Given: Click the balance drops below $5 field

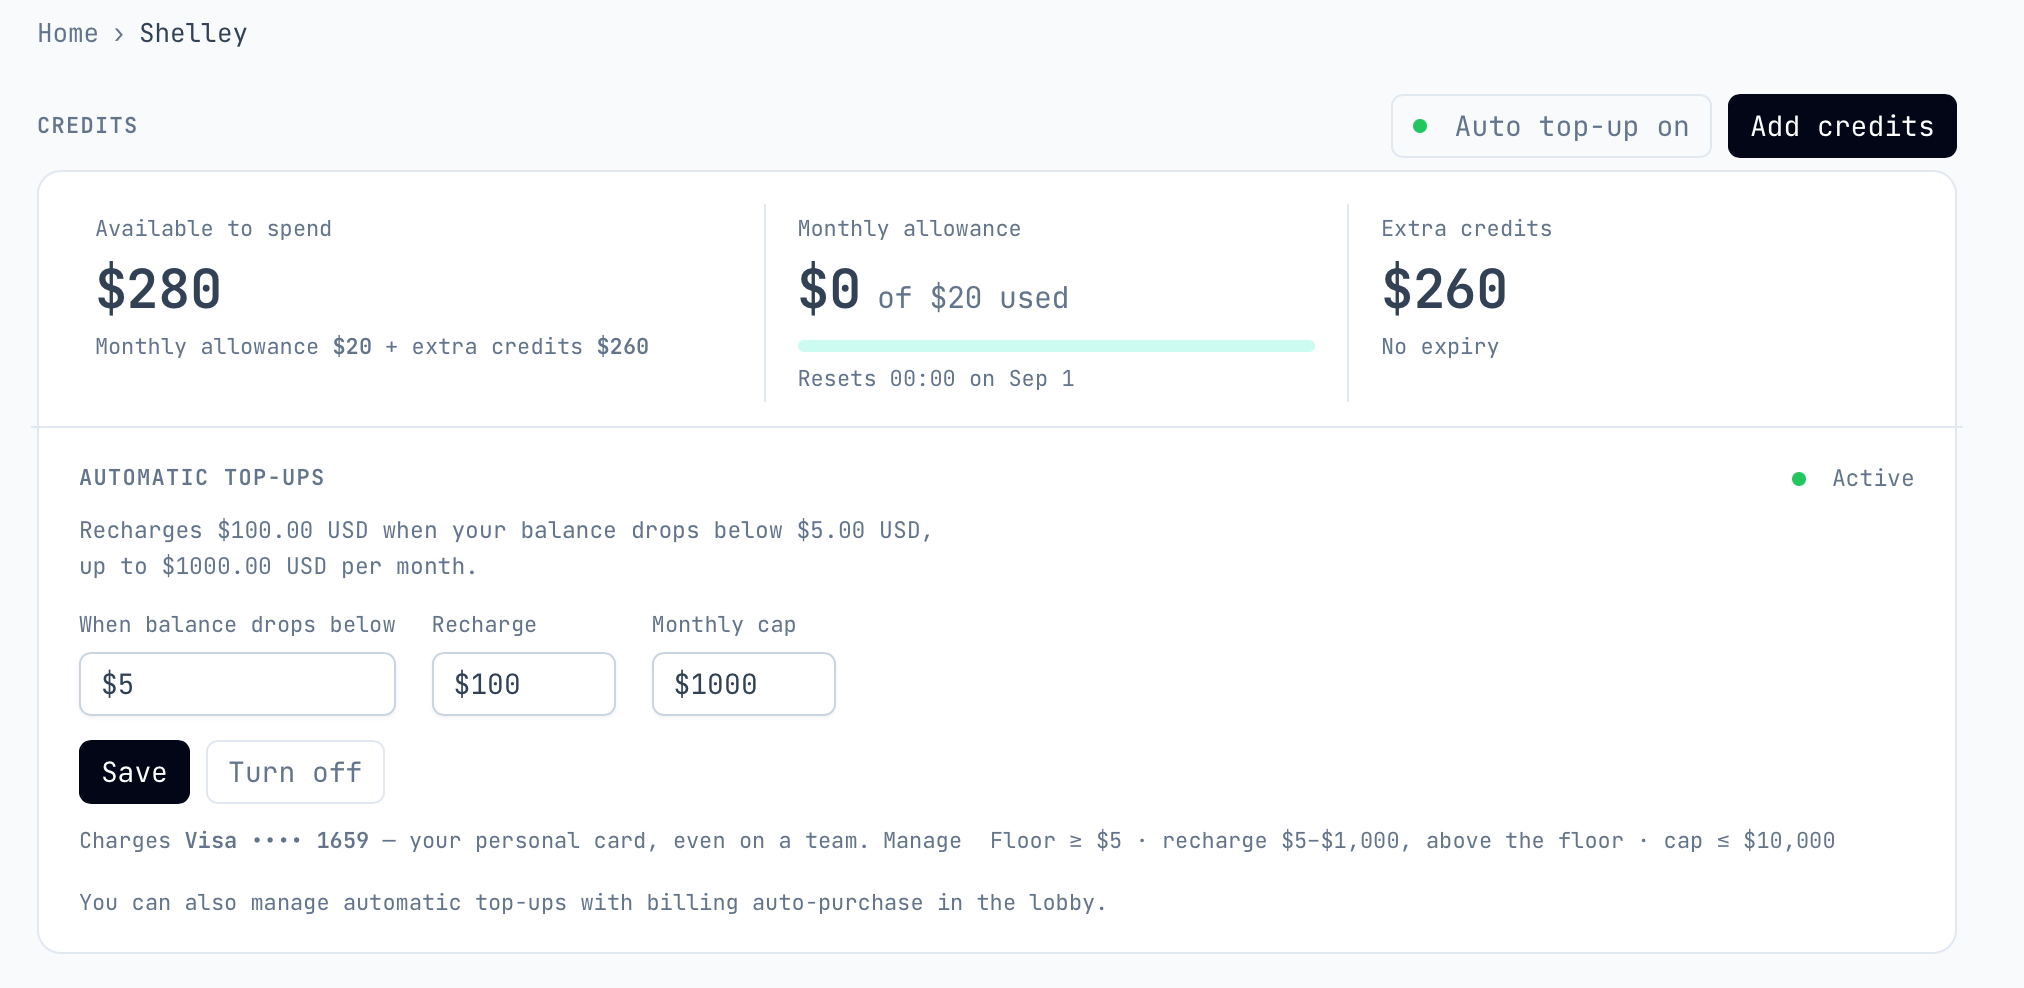Looking at the screenshot, I should click(x=237, y=684).
